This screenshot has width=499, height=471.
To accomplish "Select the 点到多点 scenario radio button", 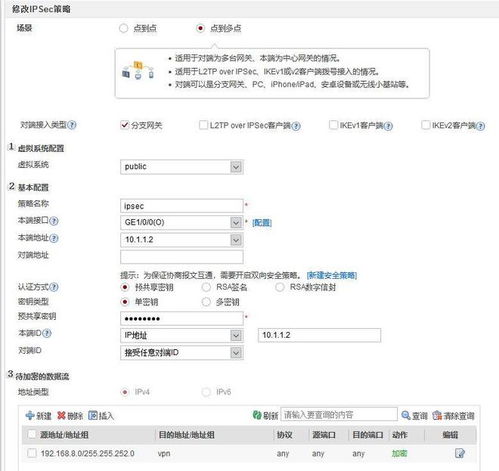I will (200, 28).
